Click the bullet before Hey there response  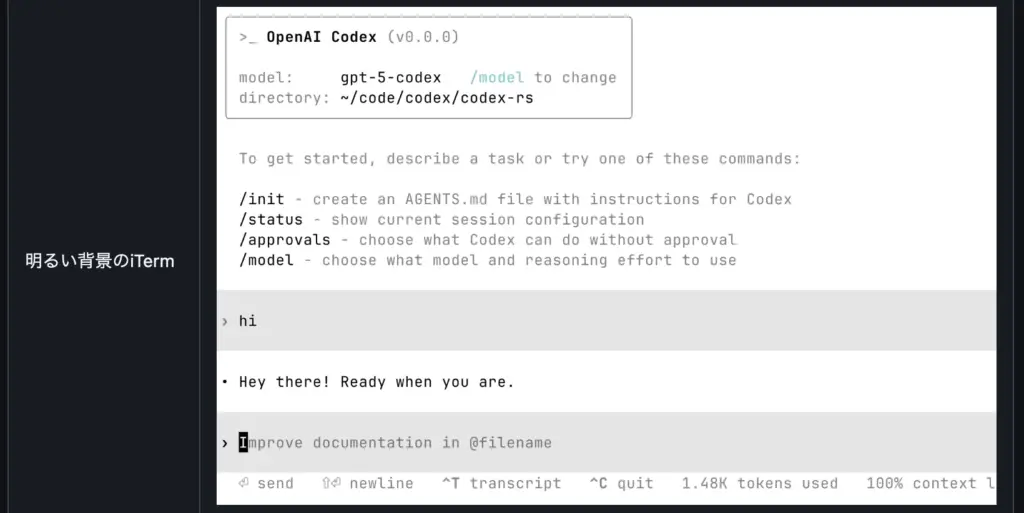(225, 382)
